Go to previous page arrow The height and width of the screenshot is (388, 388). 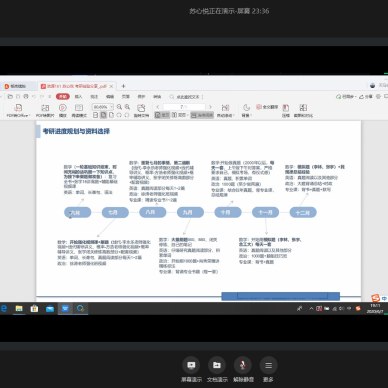pyautogui.click(x=158, y=107)
